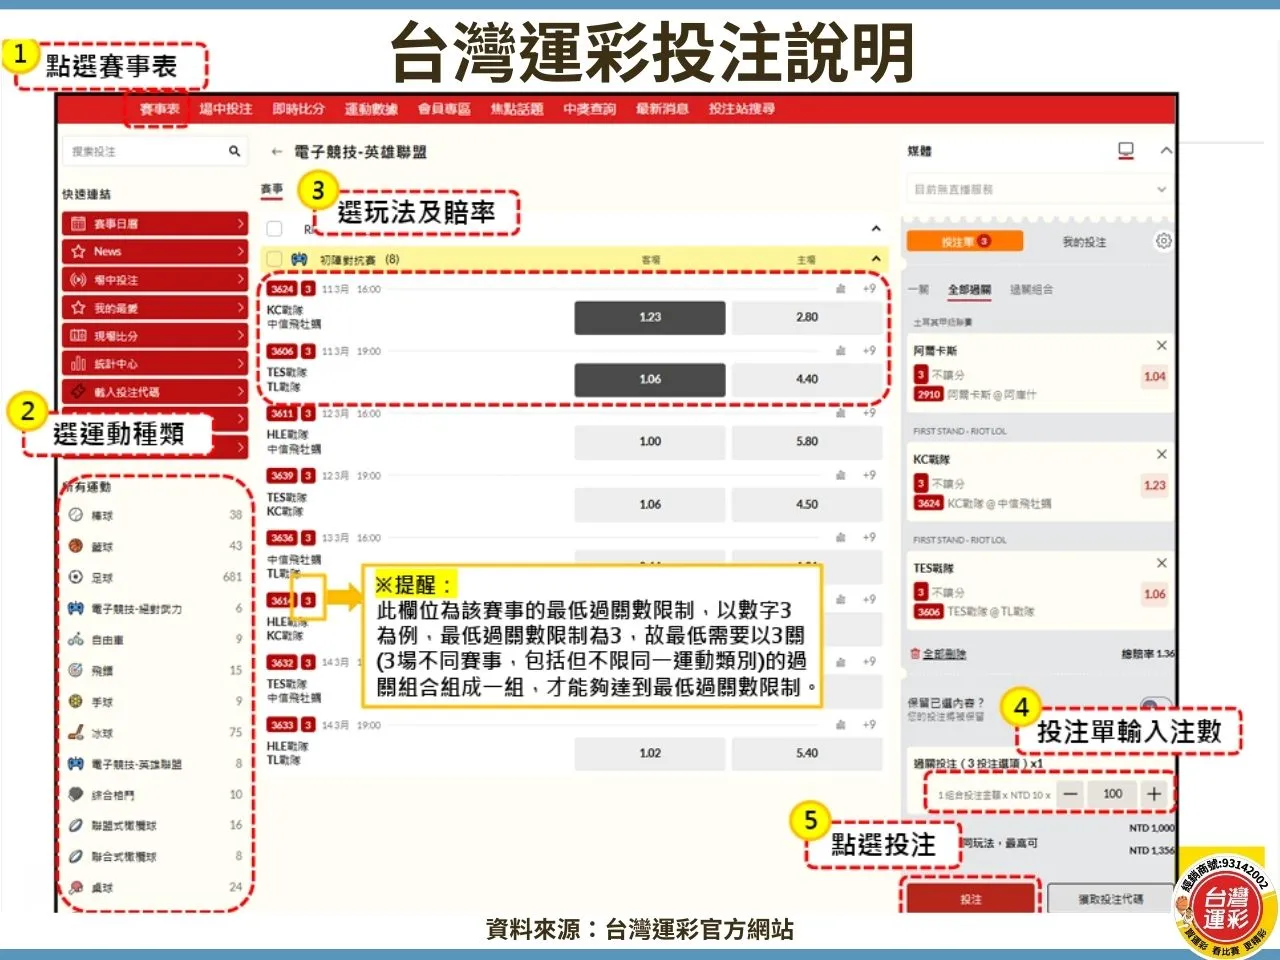Screen dimensions: 1280x960
Task: Select the handball icon in sports list
Action: (76, 701)
